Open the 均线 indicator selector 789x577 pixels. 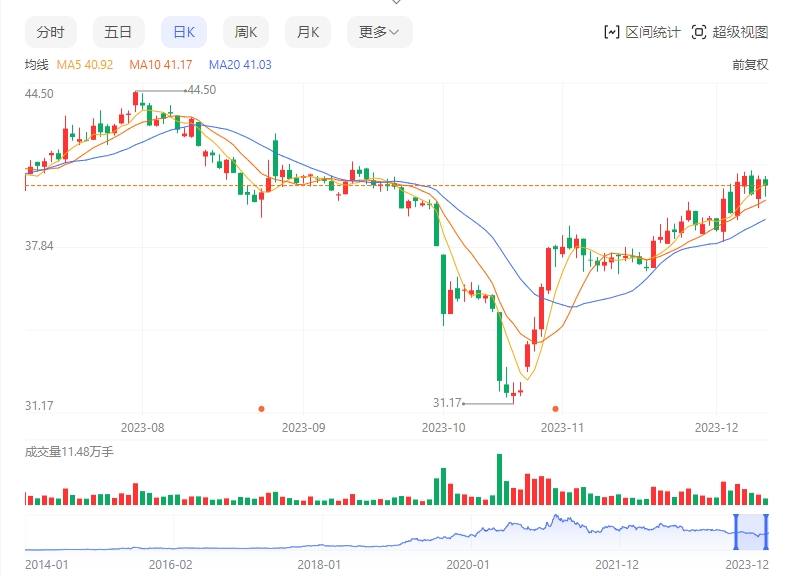pos(36,65)
